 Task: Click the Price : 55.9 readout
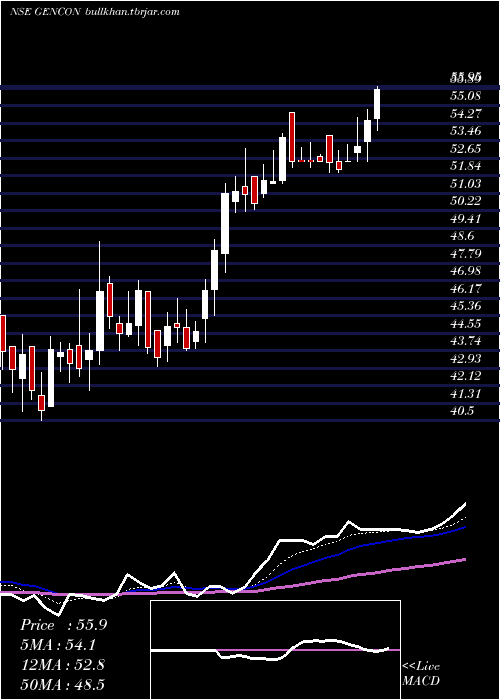click(64, 625)
